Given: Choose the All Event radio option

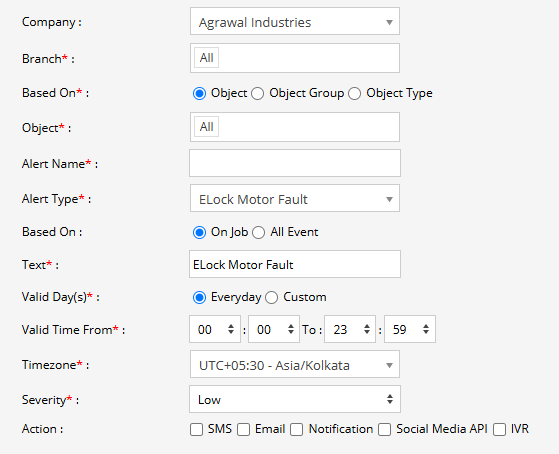Looking at the screenshot, I should click(x=258, y=233).
